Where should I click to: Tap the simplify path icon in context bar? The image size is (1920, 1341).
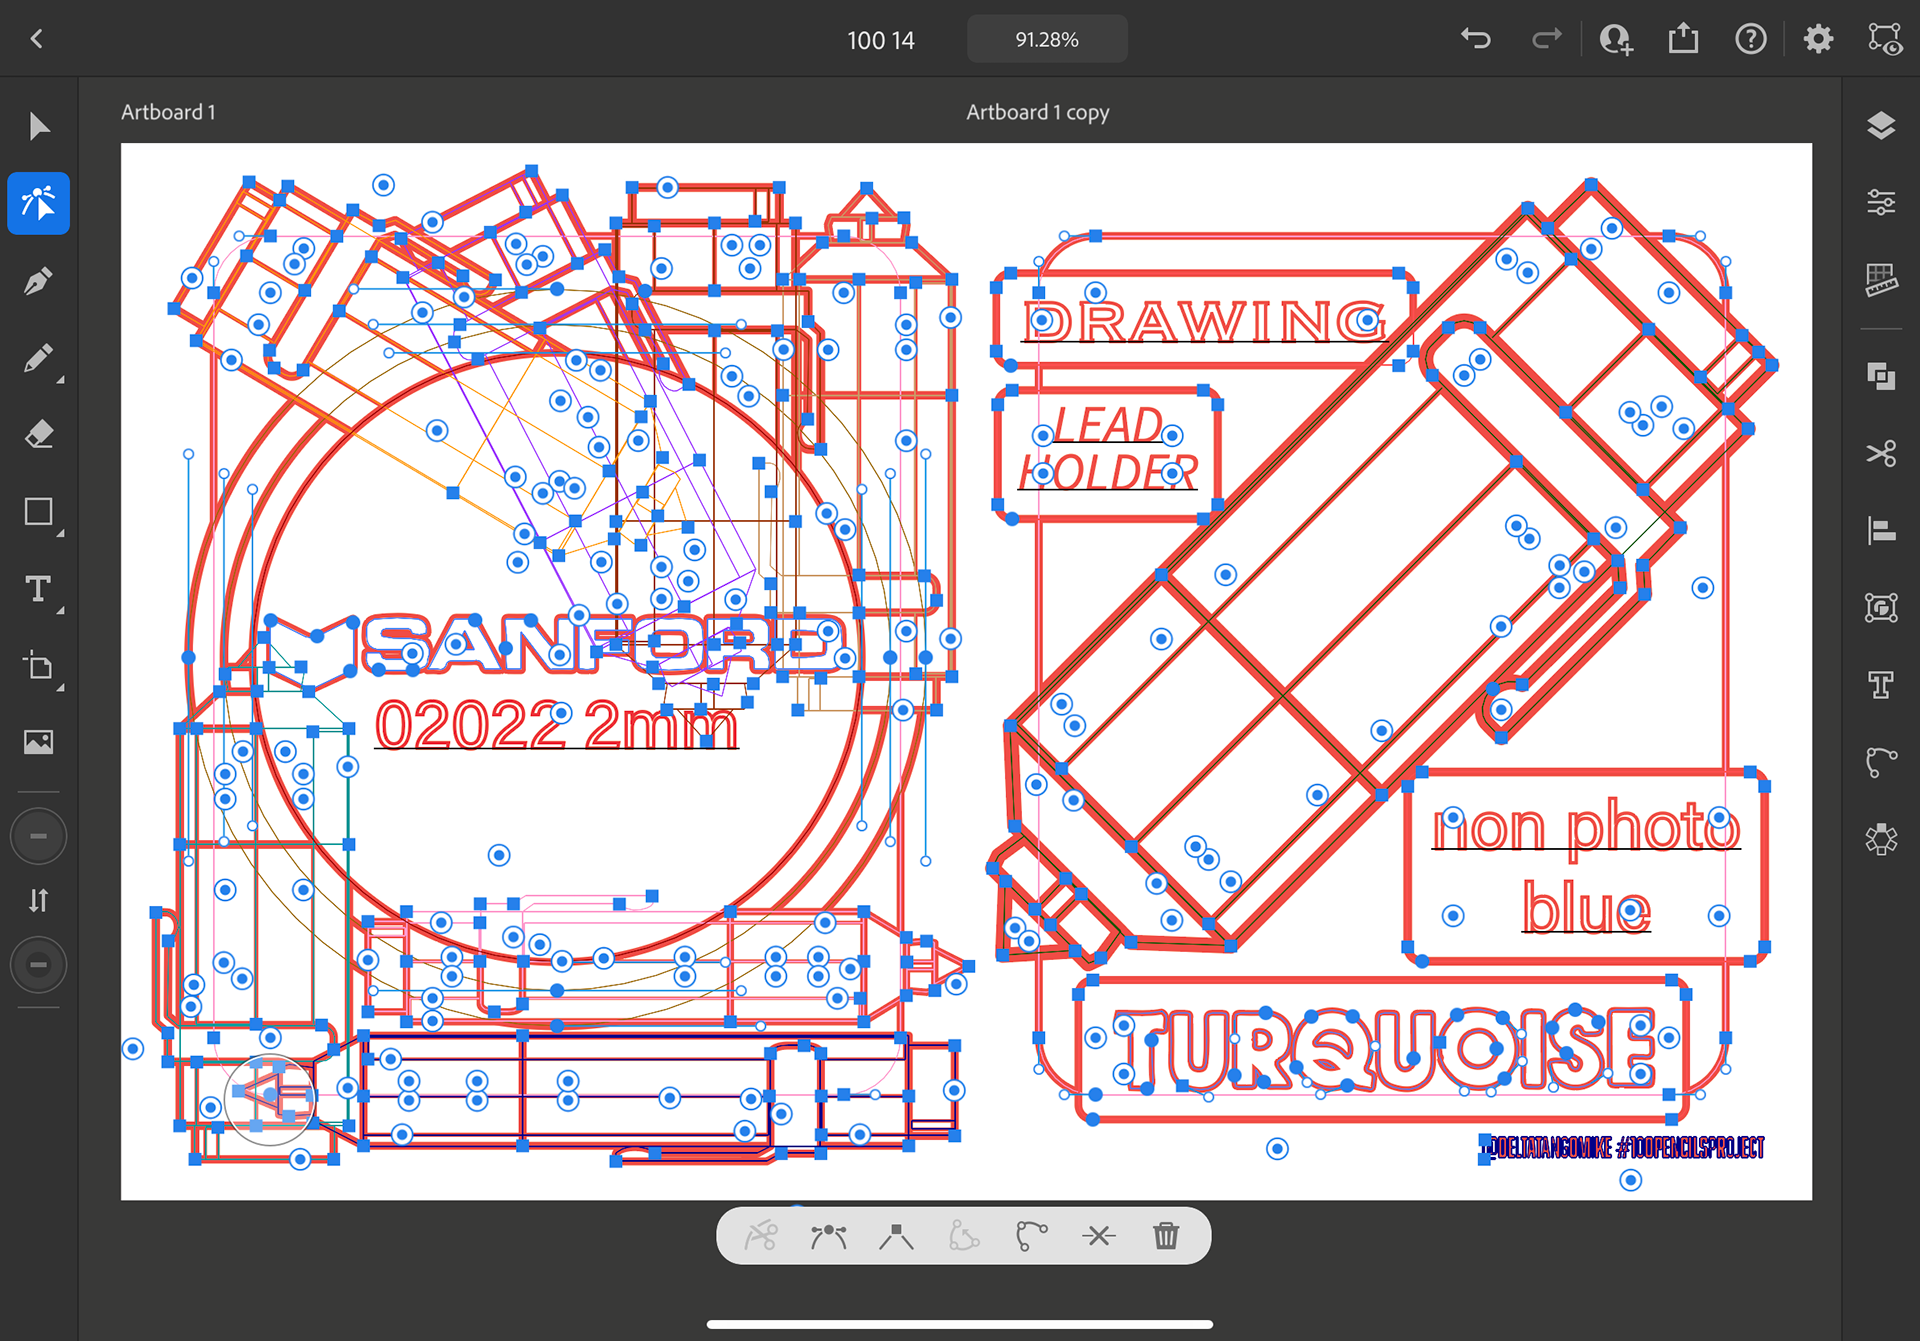click(x=1031, y=1236)
